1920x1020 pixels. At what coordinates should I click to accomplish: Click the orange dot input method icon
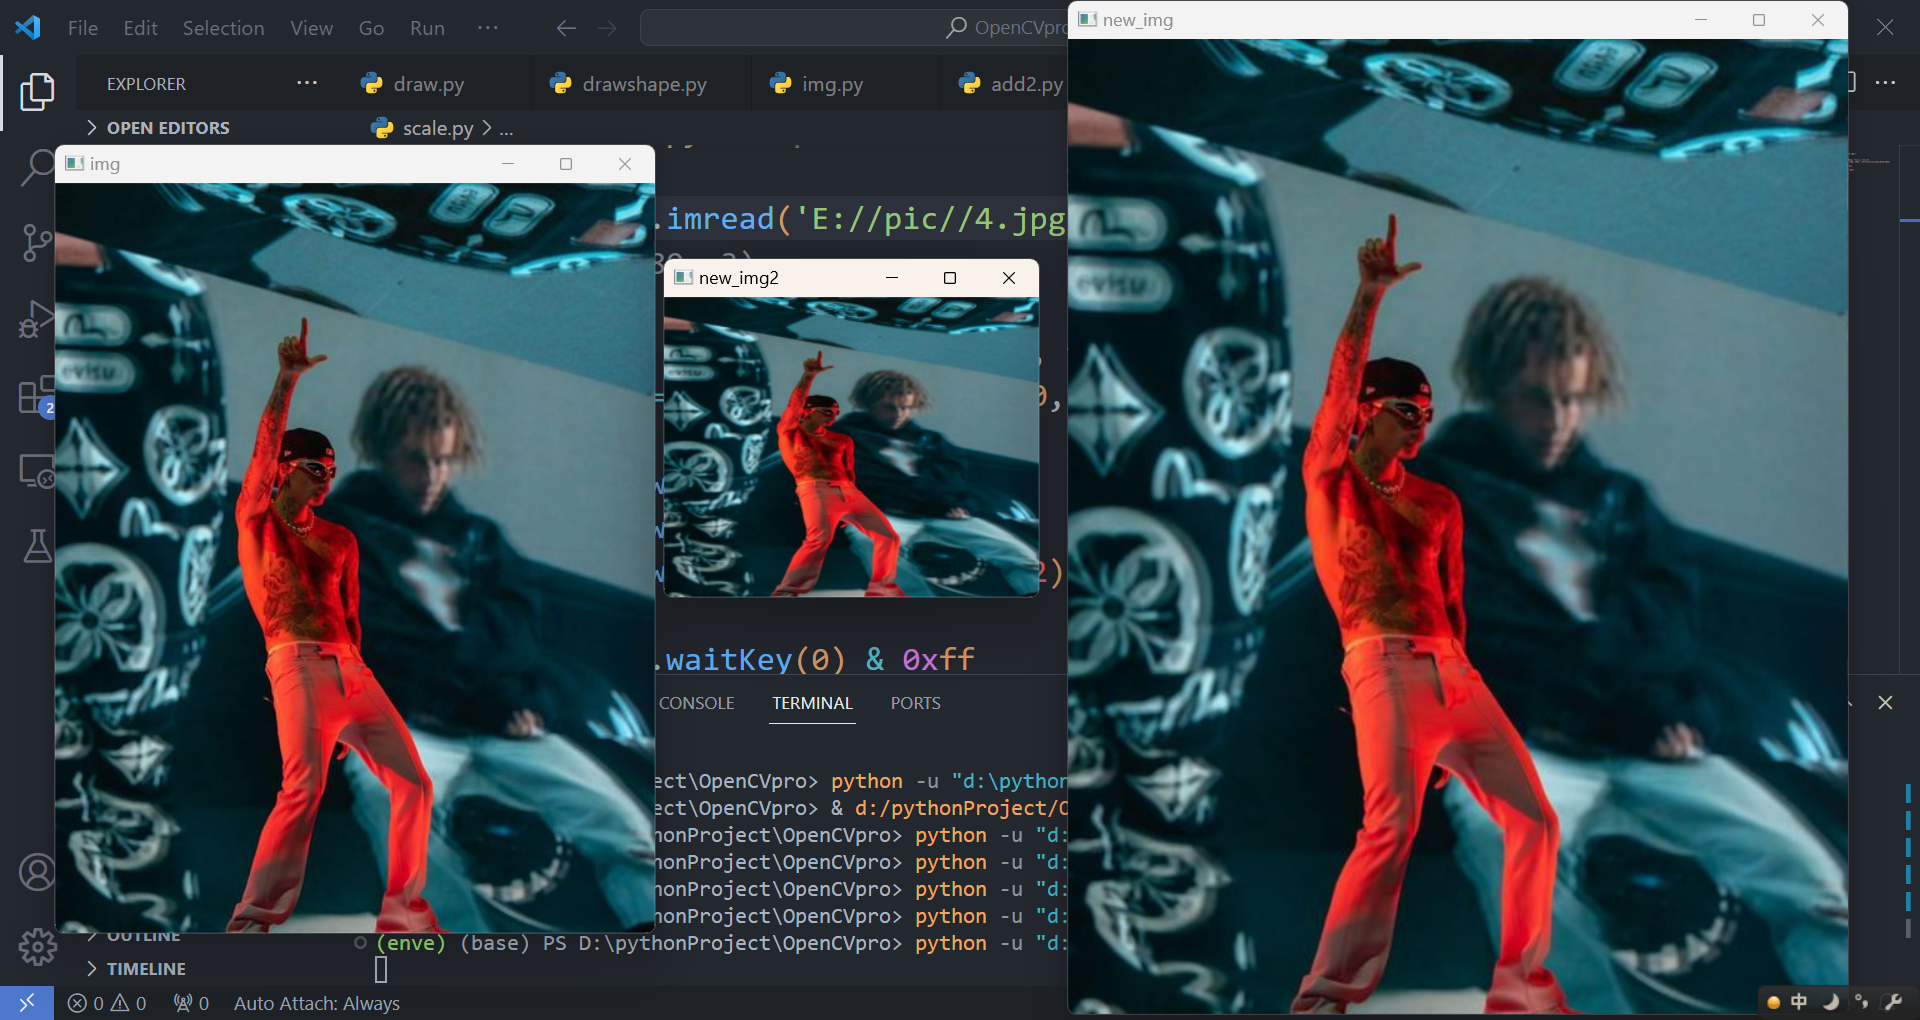(1773, 1002)
